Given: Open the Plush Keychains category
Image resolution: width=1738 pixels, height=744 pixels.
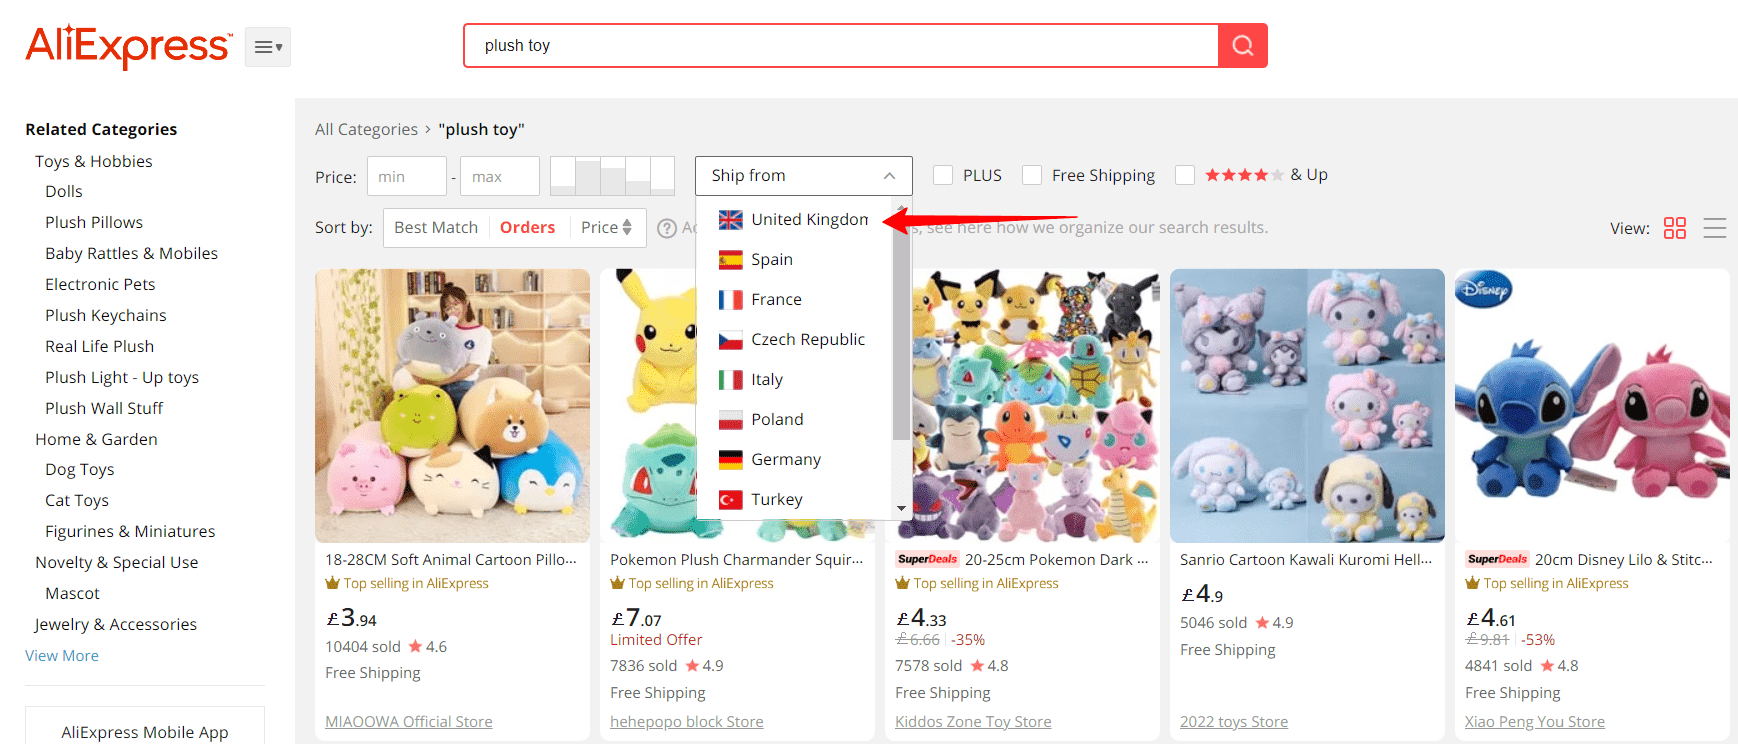Looking at the screenshot, I should tap(106, 316).
